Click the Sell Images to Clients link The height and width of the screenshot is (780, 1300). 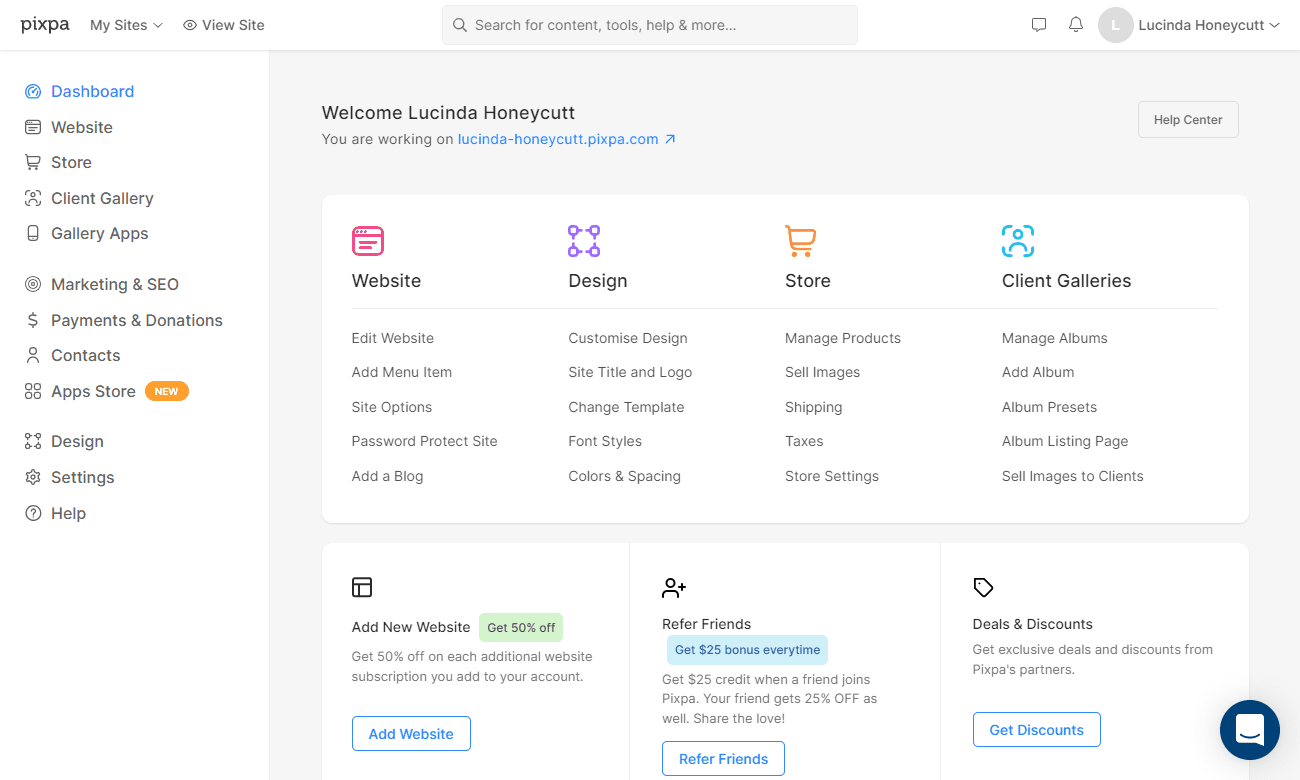[x=1073, y=476]
